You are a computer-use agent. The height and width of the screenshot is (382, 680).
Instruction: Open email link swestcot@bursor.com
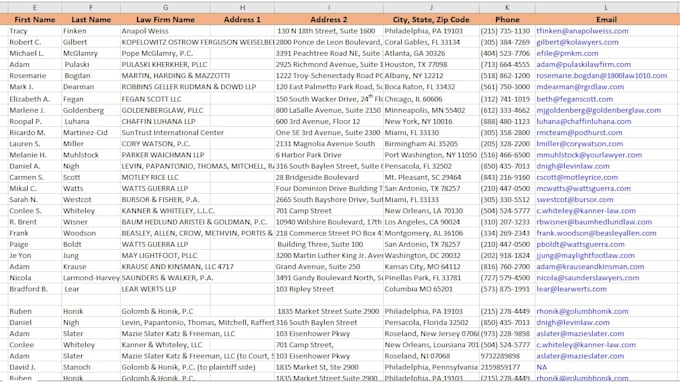[x=575, y=199]
